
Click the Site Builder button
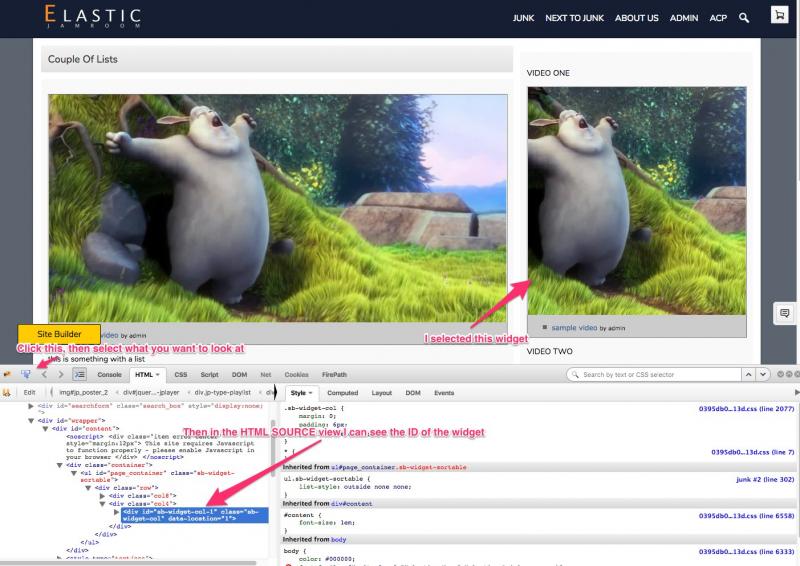point(59,332)
